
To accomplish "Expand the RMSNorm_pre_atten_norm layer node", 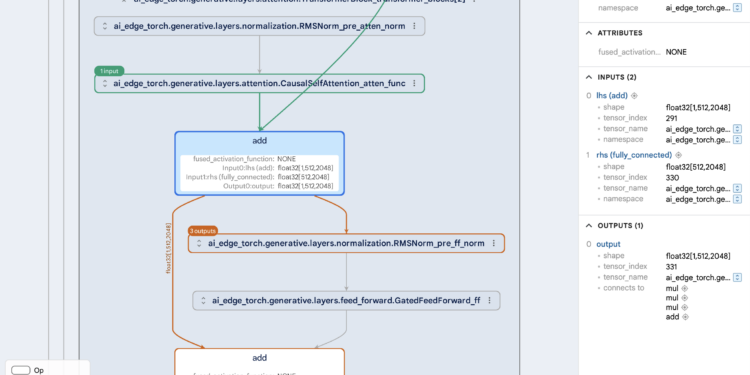I will point(105,26).
